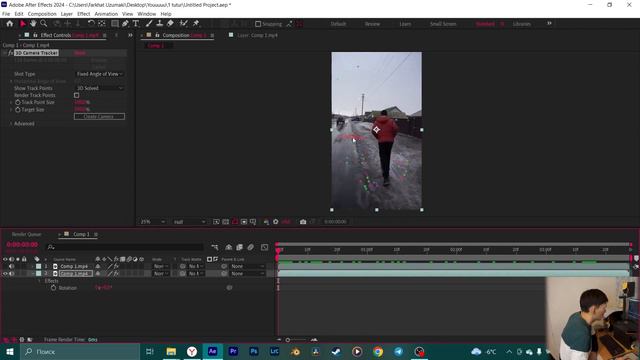This screenshot has width=640, height=360.
Task: Select the Roto Brush tool
Action: pyautogui.click(x=184, y=24)
